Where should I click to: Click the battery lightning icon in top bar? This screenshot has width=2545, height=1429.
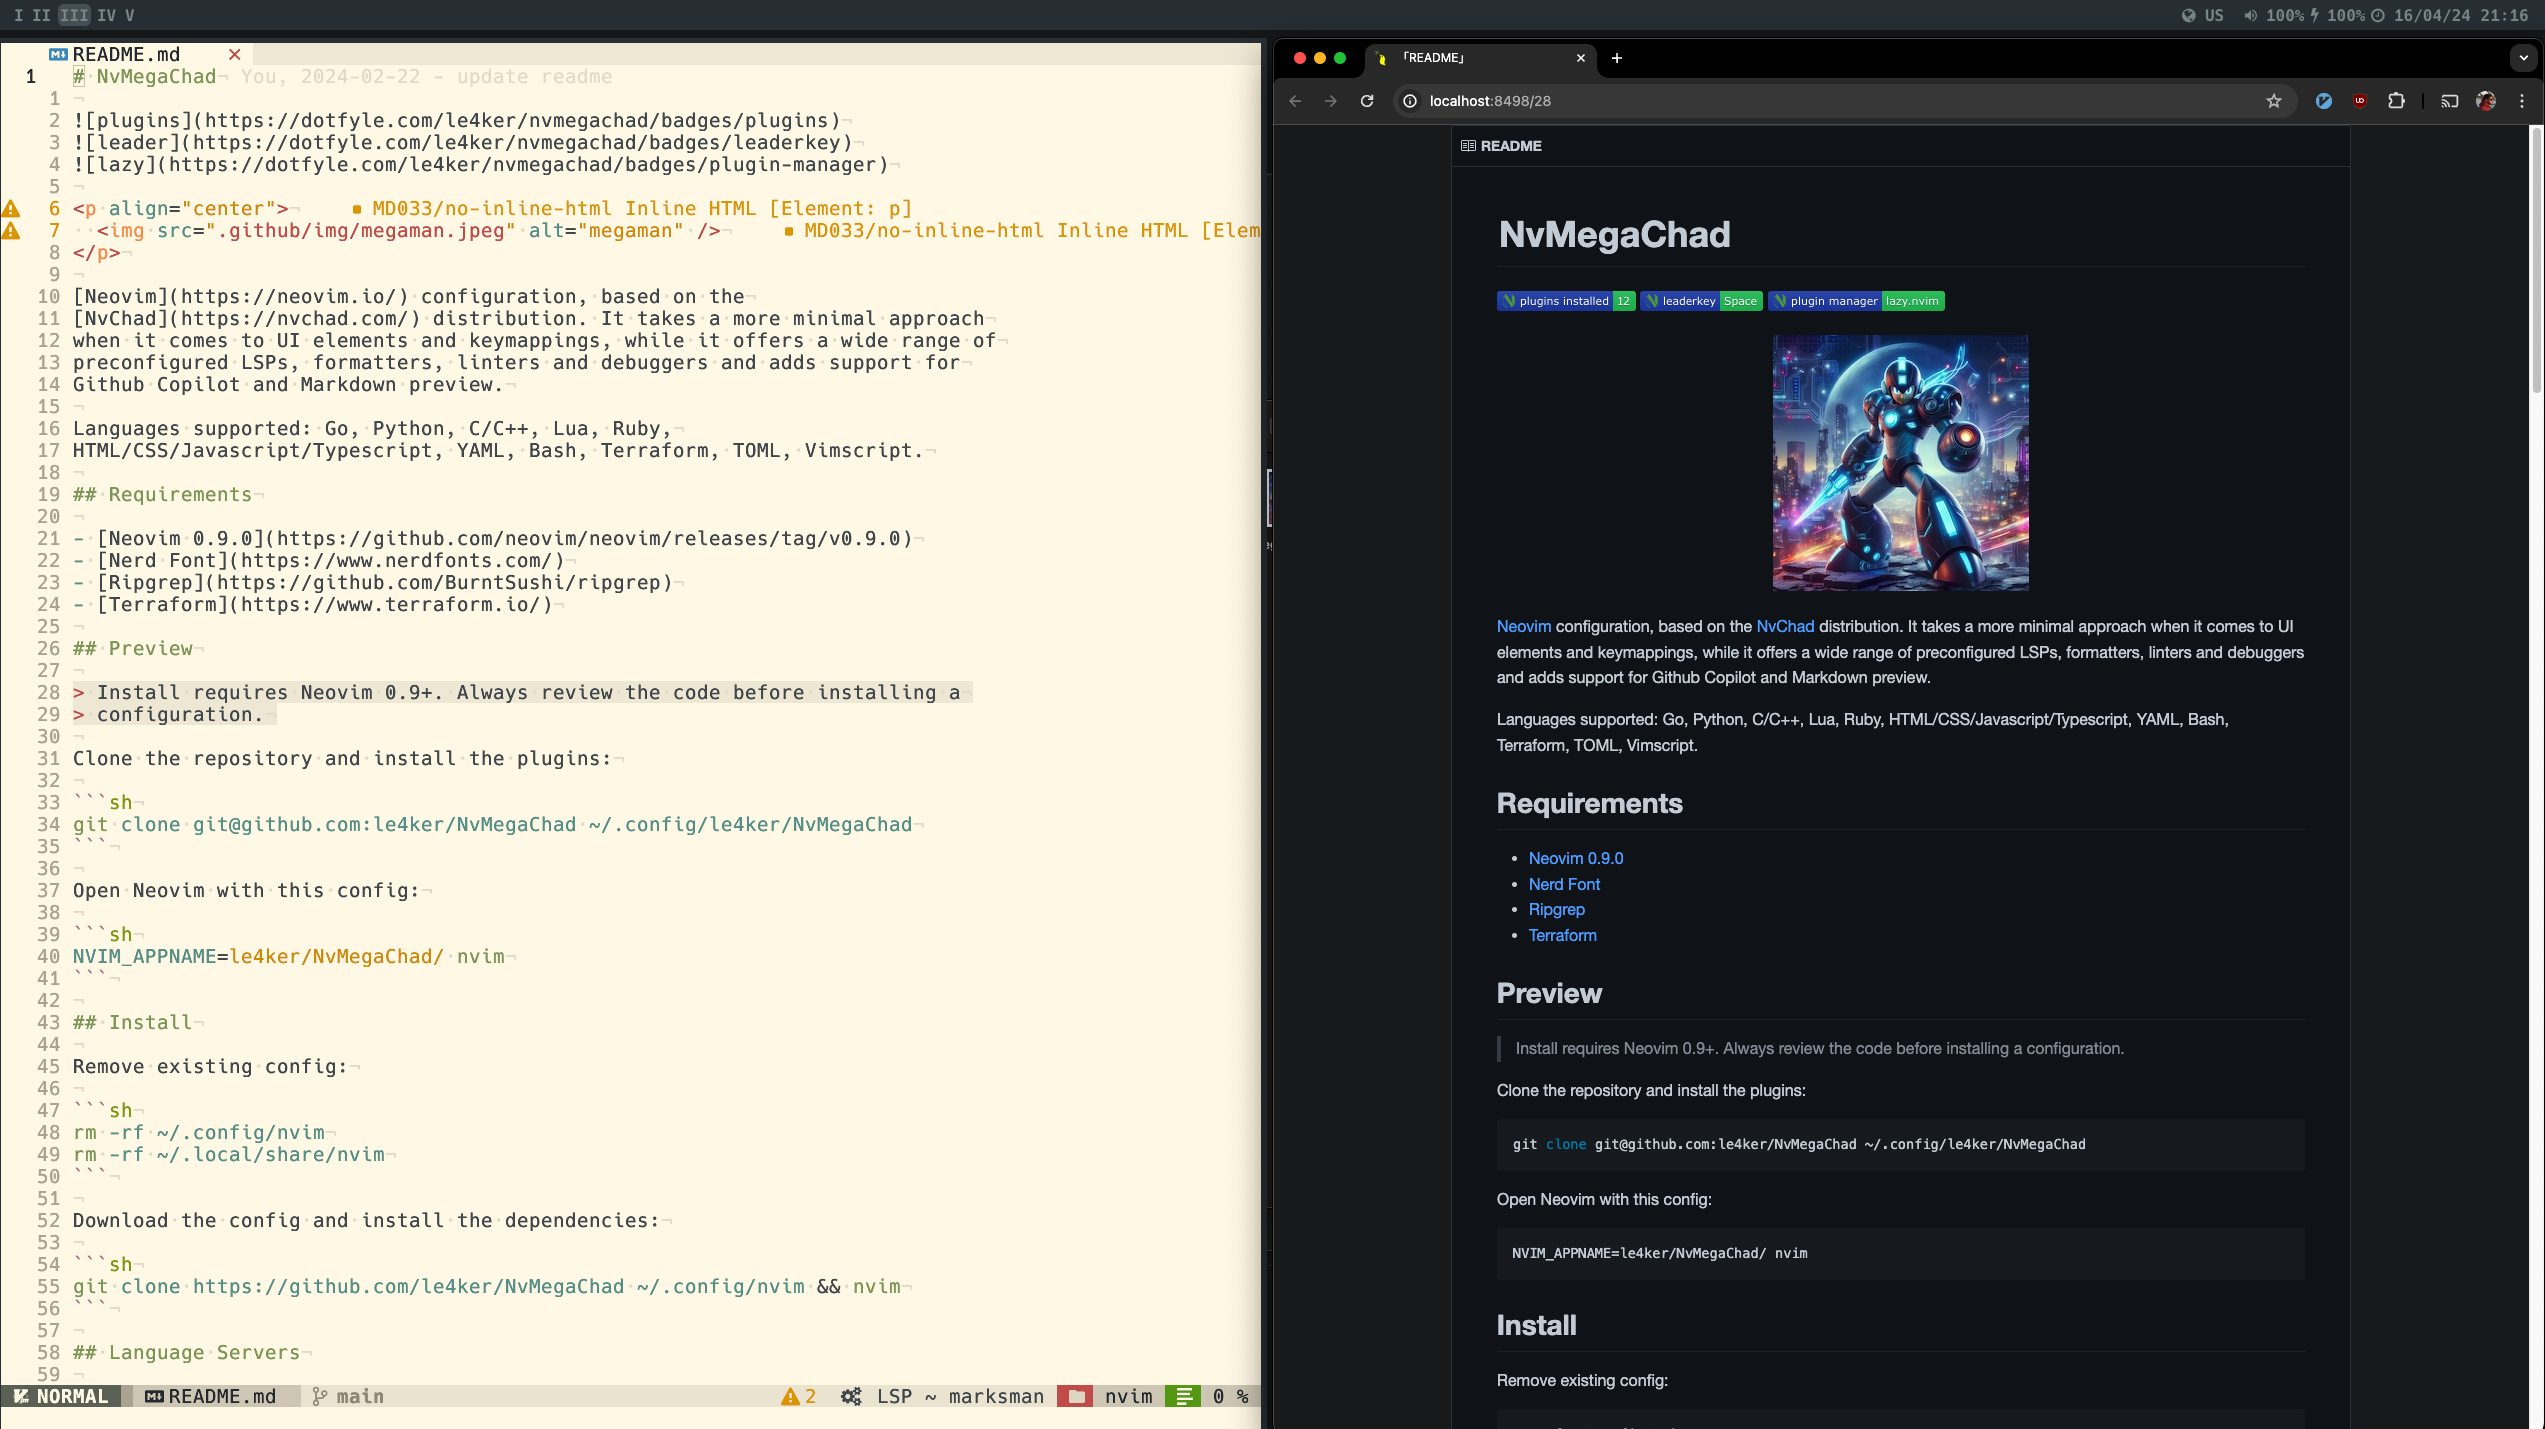[2314, 15]
